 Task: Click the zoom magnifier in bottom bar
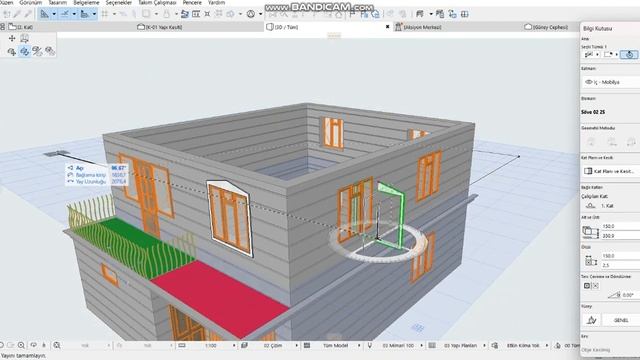click(21, 345)
